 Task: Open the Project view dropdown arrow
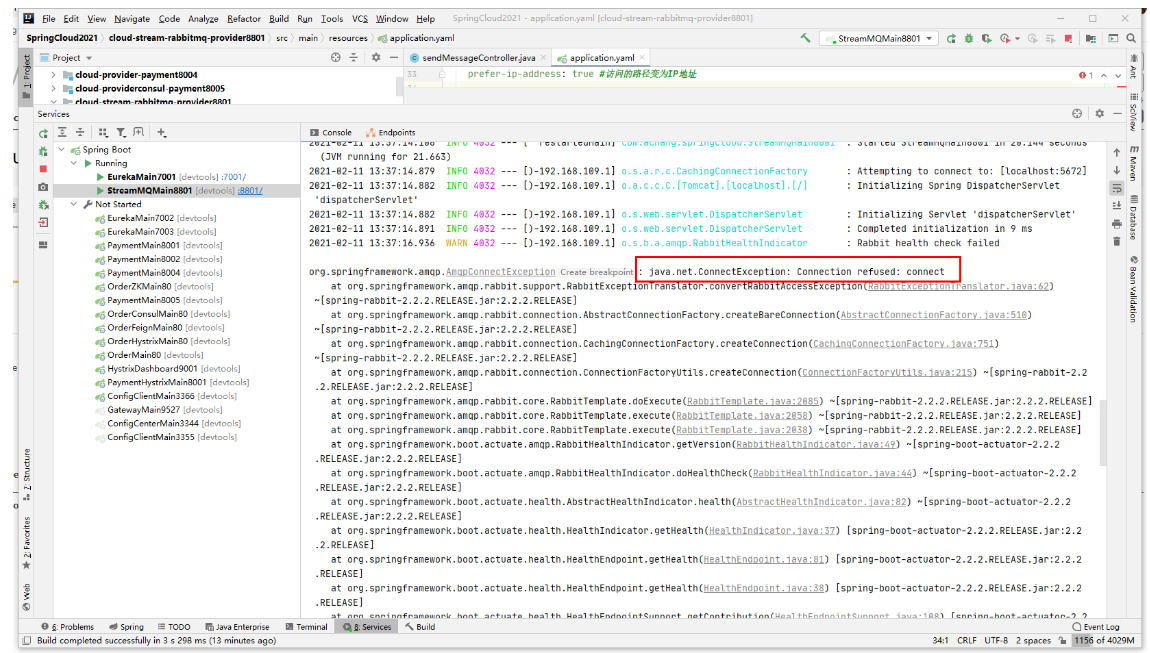(89, 58)
